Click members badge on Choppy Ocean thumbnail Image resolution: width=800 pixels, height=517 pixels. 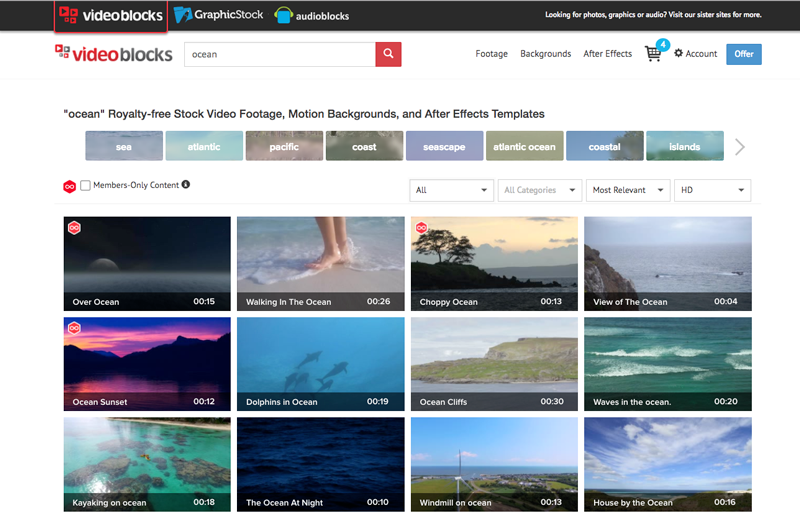click(421, 228)
